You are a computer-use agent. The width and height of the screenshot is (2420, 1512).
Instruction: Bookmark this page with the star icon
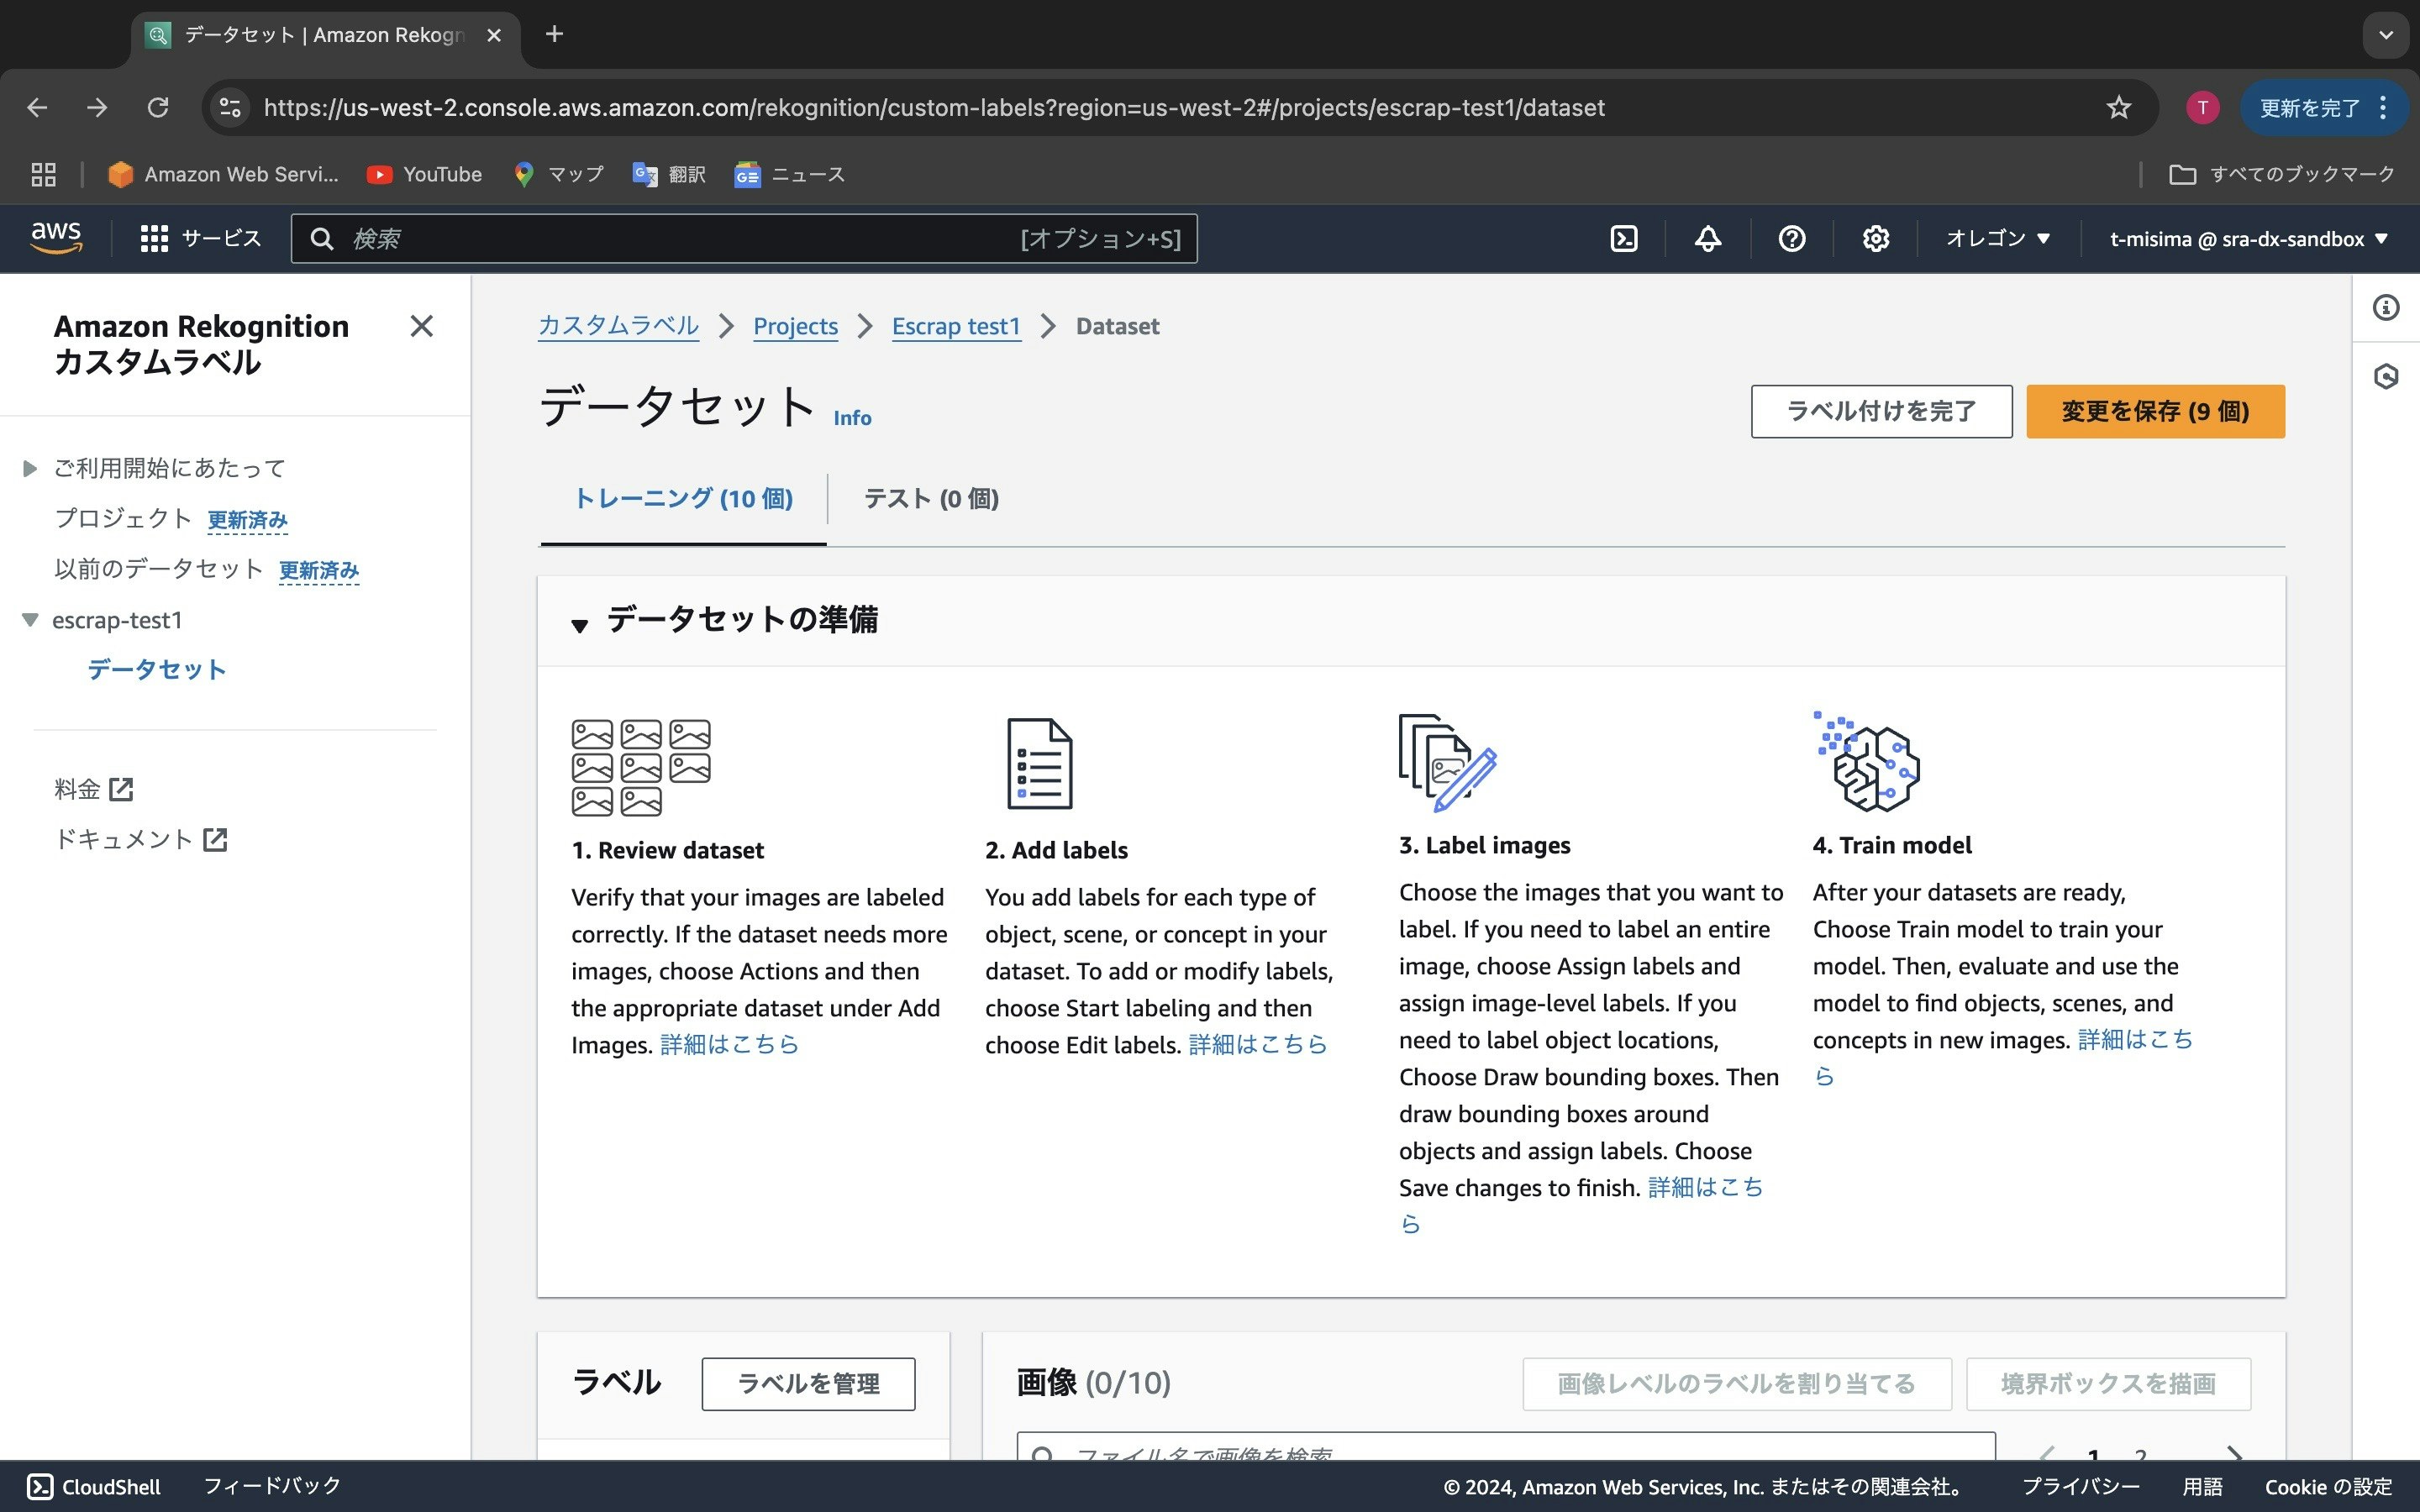click(x=2118, y=108)
